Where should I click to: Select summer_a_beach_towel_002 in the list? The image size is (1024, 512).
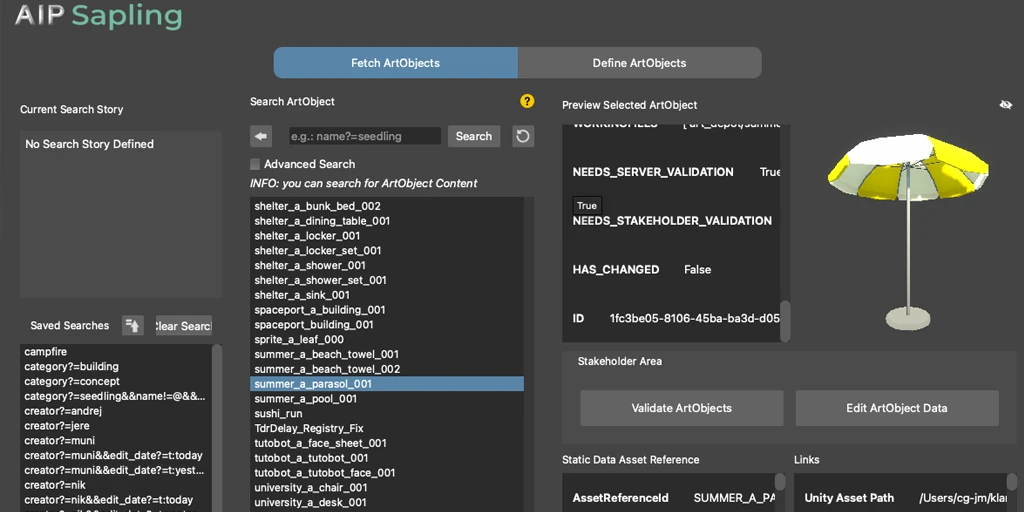pos(387,369)
